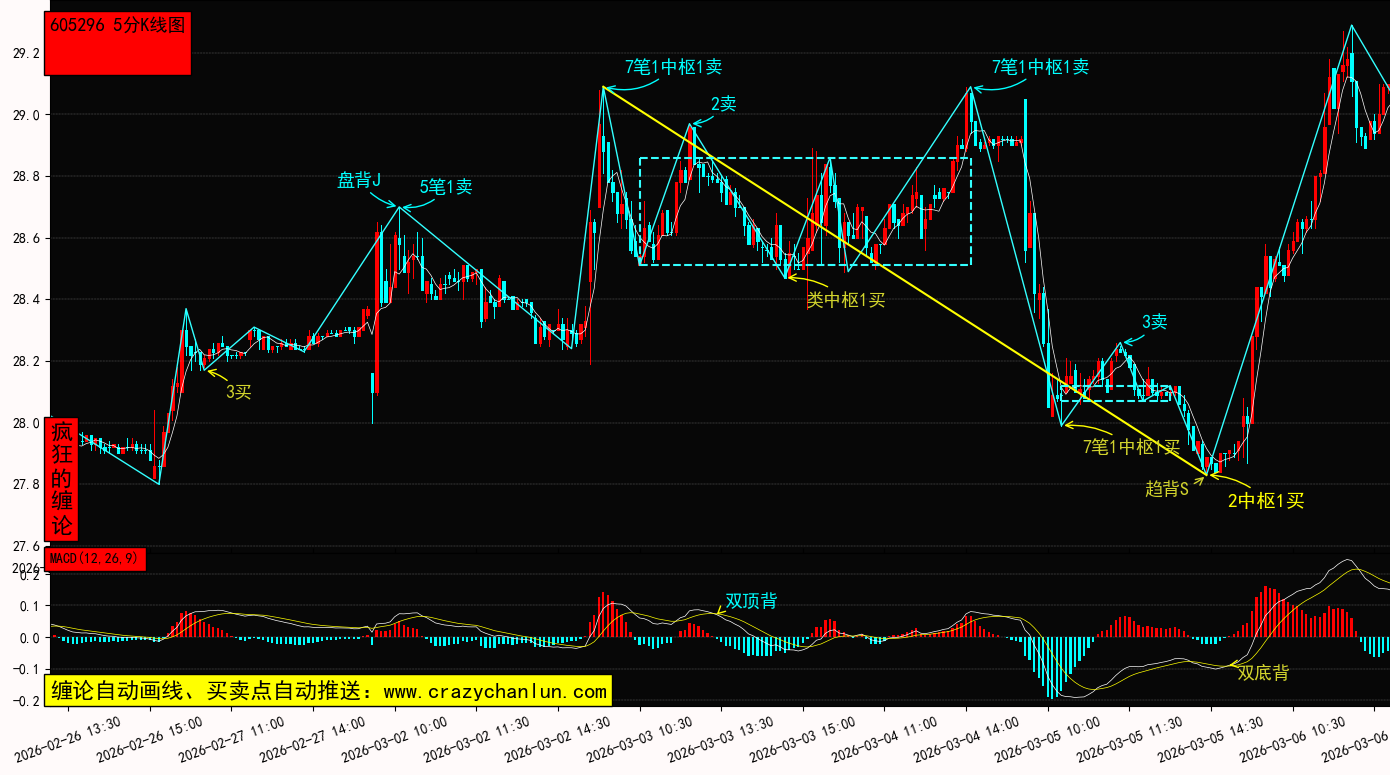The image size is (1390, 775).
Task: Select the 类中枢1买 buy annotation
Action: [x=845, y=299]
